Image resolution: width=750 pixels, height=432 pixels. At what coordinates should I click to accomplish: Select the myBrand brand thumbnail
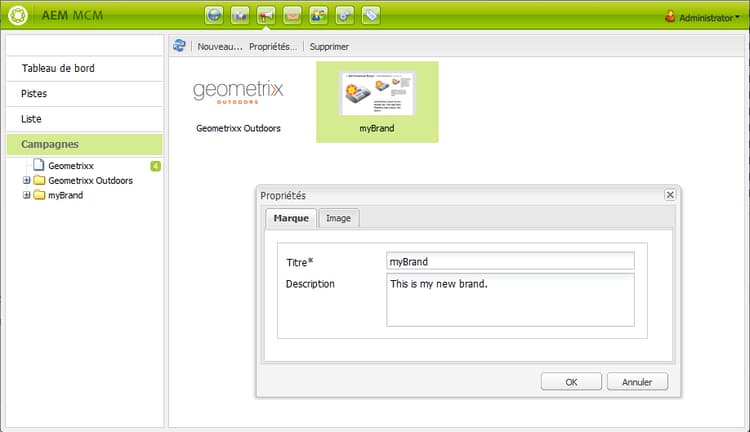coord(377,93)
